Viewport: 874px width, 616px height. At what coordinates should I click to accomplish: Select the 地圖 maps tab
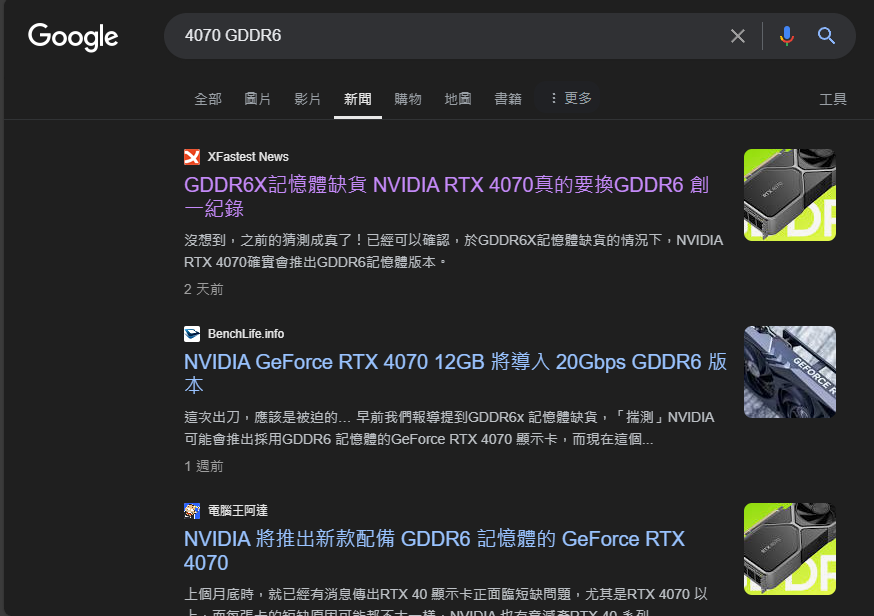tap(458, 99)
